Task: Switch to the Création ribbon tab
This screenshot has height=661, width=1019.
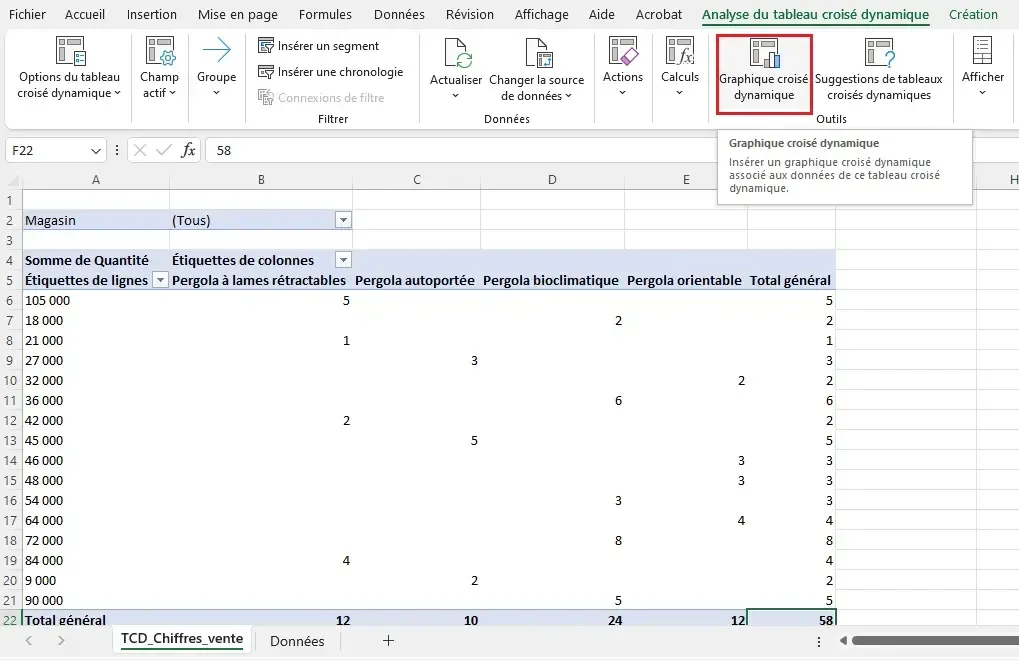Action: (973, 14)
